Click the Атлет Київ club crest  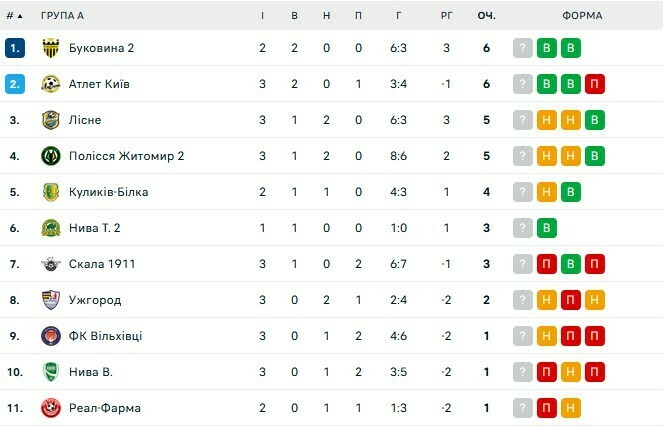51,84
